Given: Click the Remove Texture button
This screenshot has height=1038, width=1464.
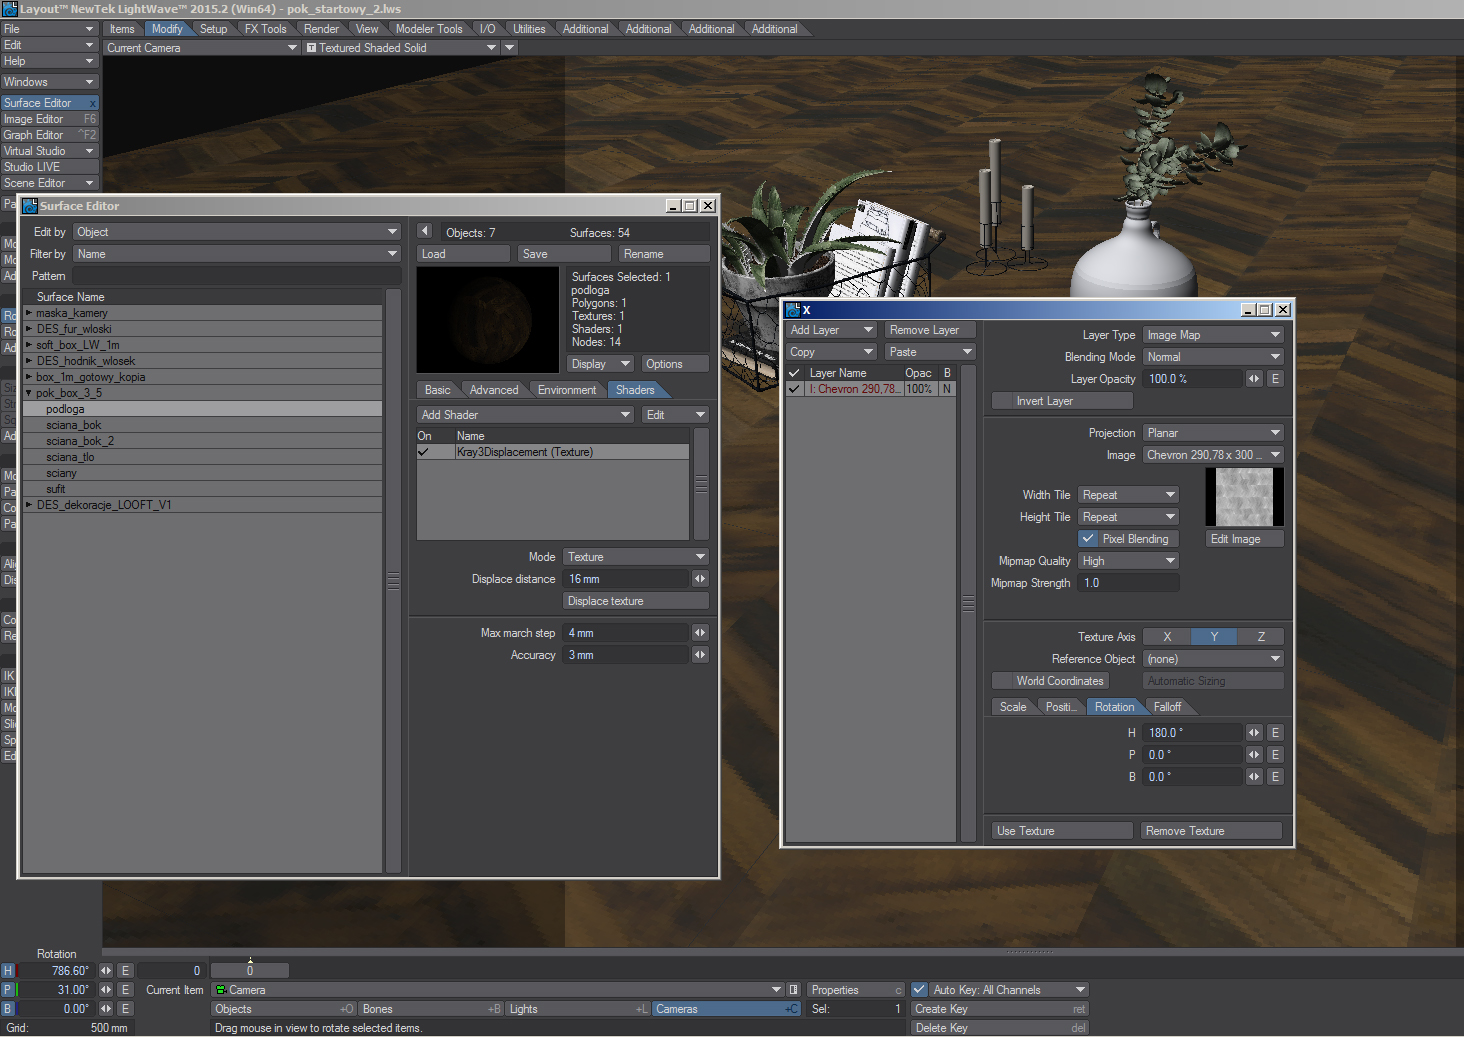Looking at the screenshot, I should point(1211,831).
